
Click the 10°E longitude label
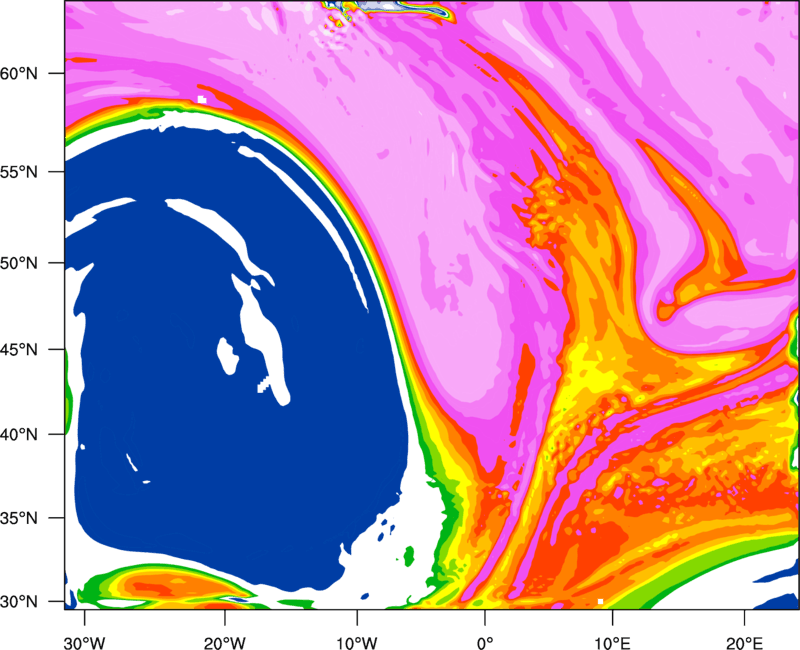[613, 643]
